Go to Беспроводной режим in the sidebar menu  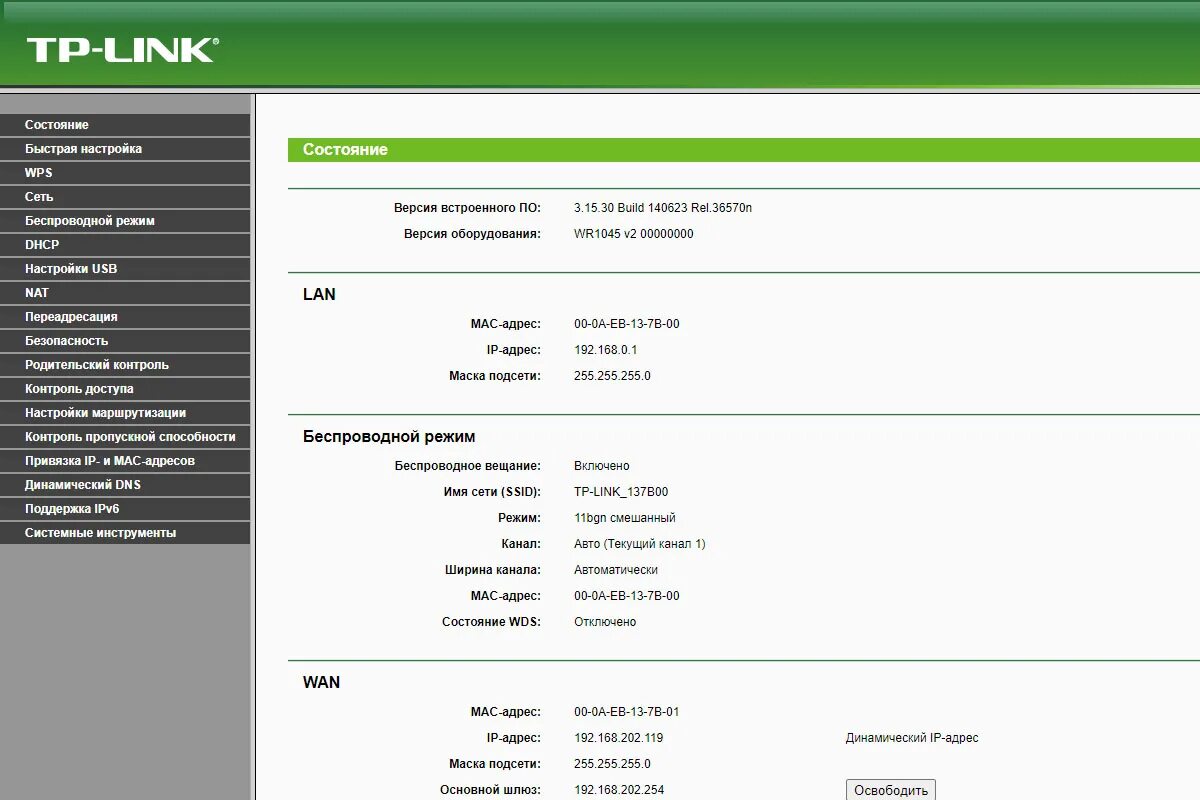(125, 221)
